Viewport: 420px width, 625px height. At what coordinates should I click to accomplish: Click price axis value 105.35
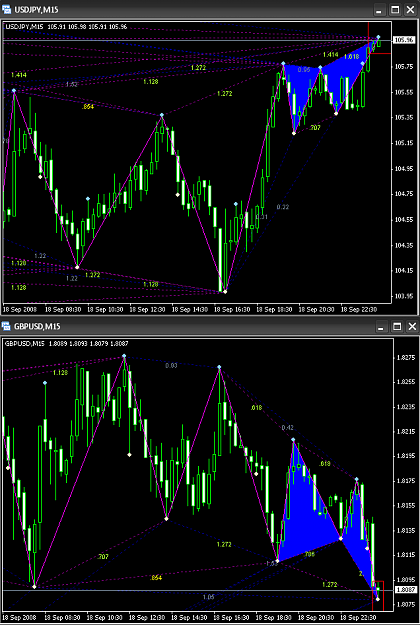coord(404,118)
